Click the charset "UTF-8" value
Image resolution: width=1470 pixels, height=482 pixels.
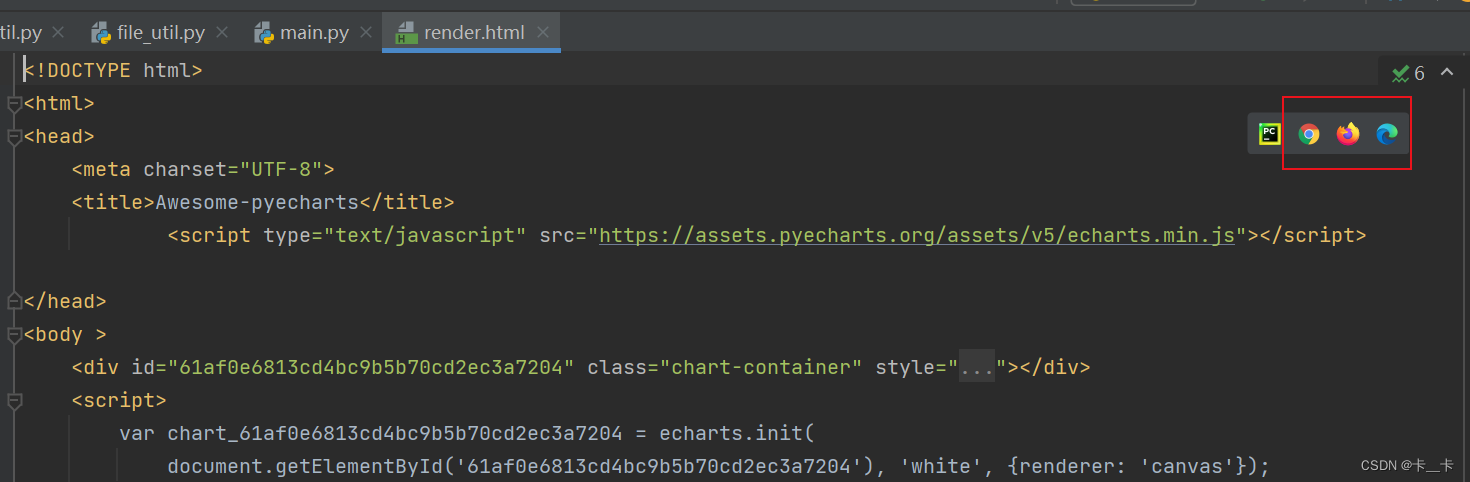pos(281,169)
